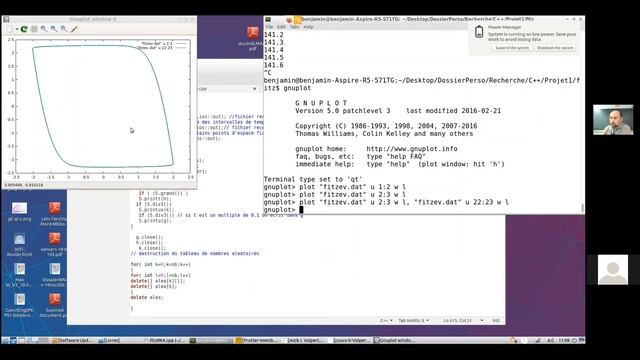Viewport: 640px width, 360px height.
Task: Open the Help menu in terminal window
Action: tap(309, 27)
